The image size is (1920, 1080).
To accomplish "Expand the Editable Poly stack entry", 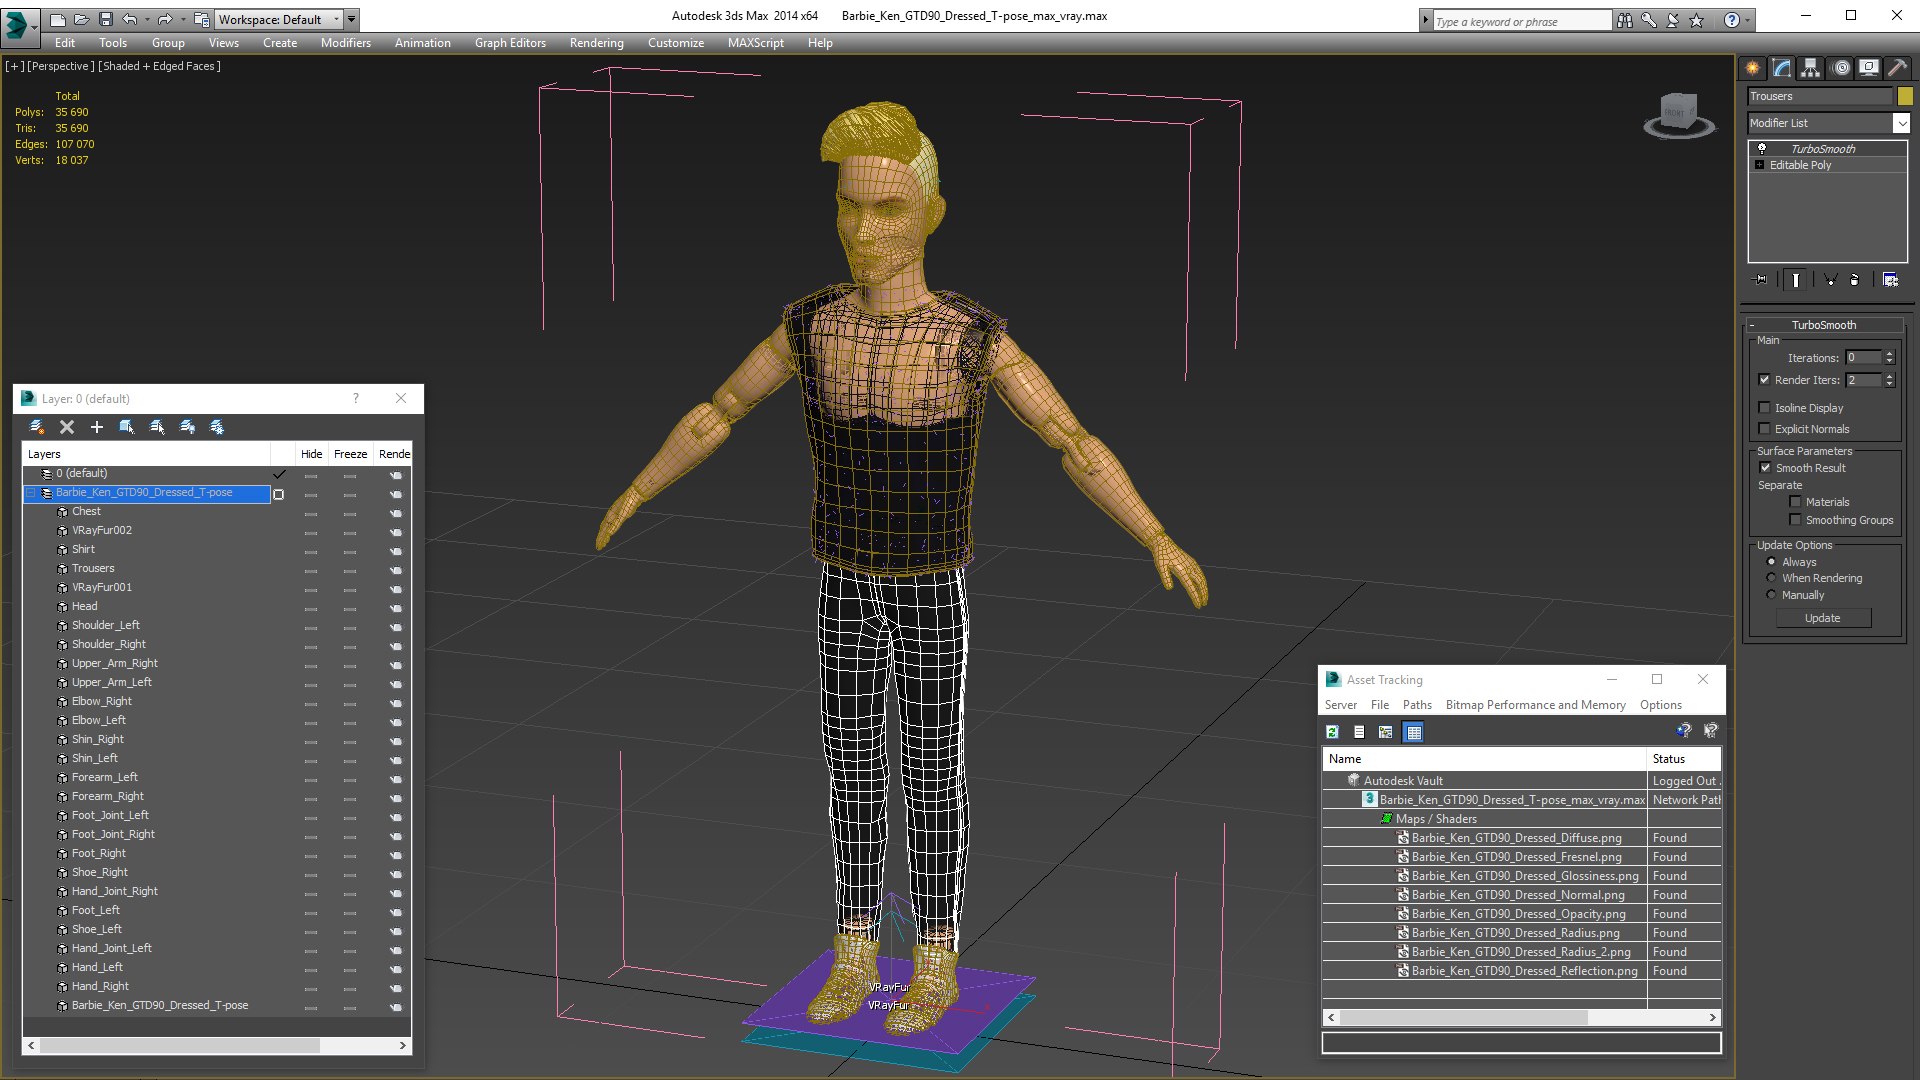I will (x=1760, y=165).
